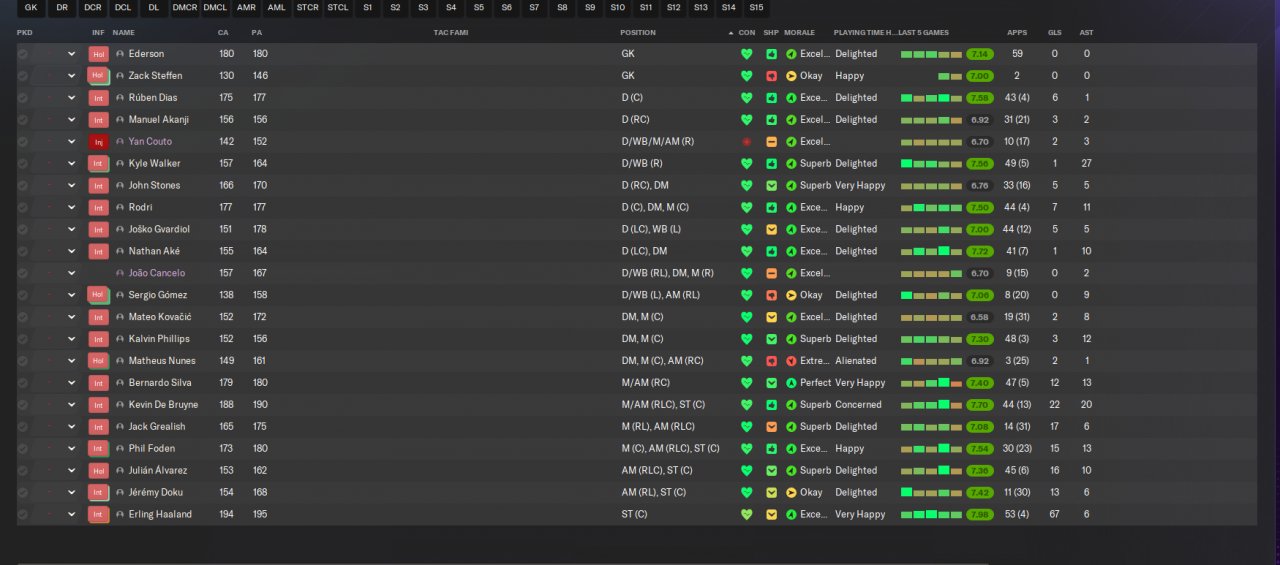Toggle picked checkmark for Rodri
This screenshot has width=1280, height=565.
[23, 208]
